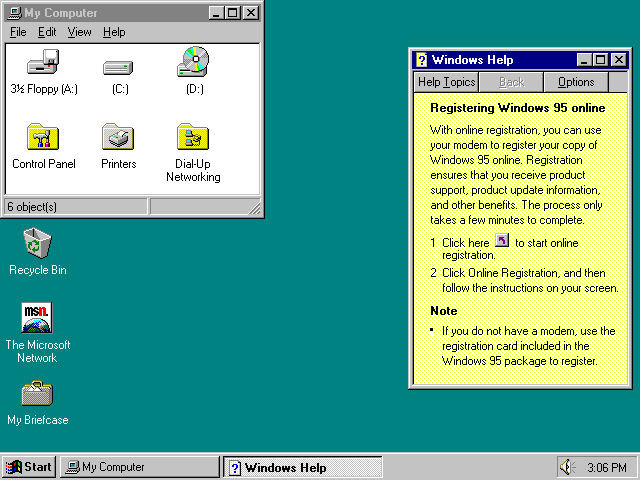Click the Help Topics button
The width and height of the screenshot is (640, 480).
(x=447, y=82)
